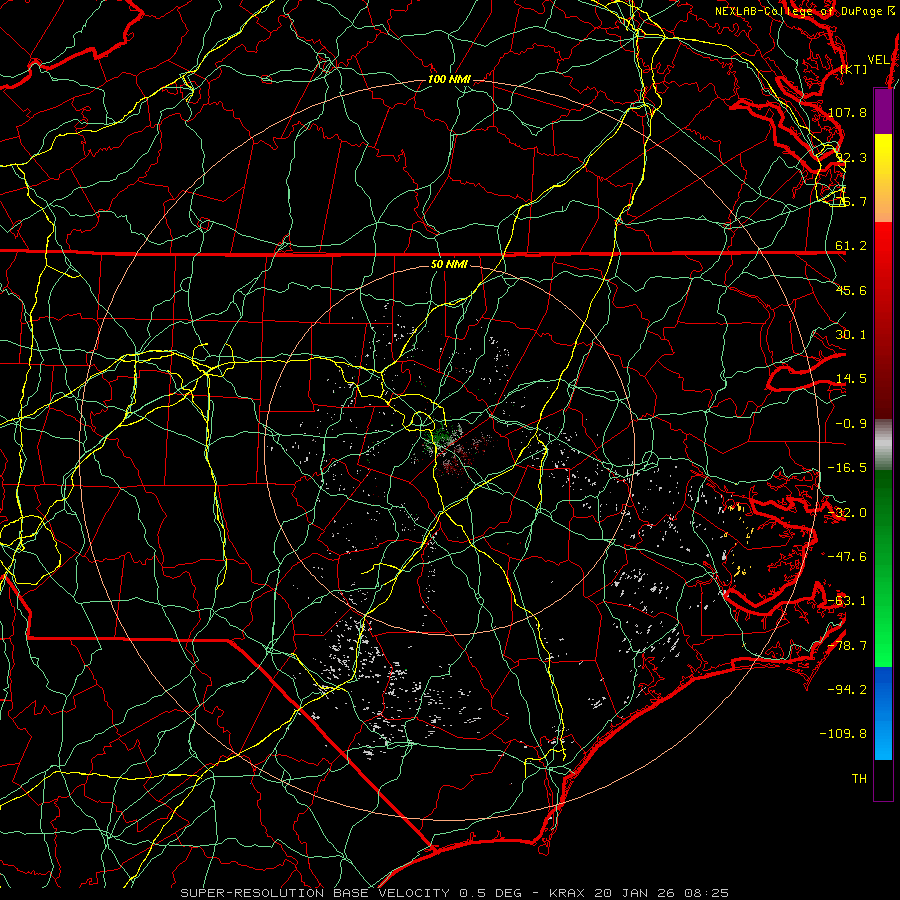
Task: Select the -94.2 velocity scale value
Action: (847, 690)
